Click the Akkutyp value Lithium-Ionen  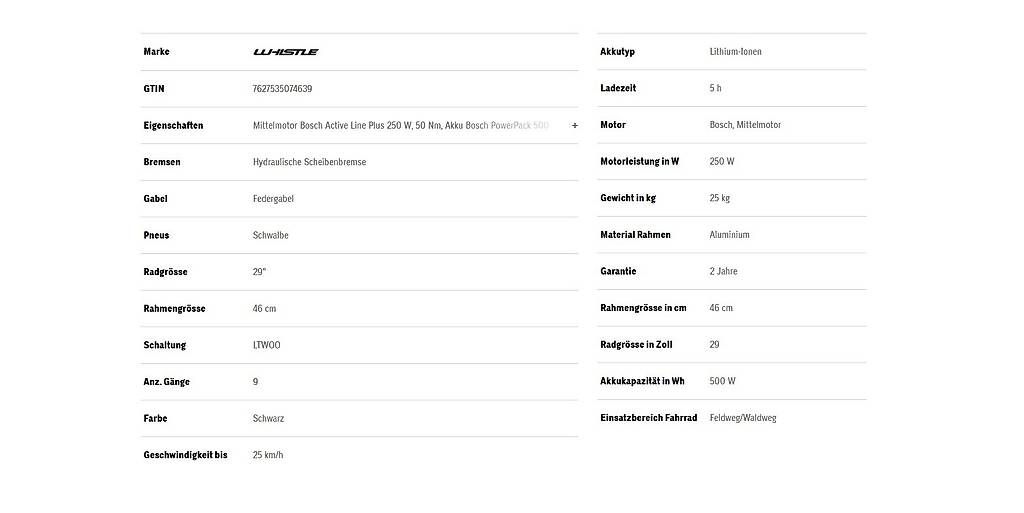(x=735, y=52)
